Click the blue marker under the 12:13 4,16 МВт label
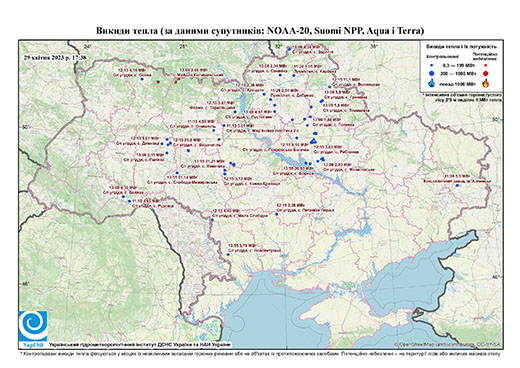 (142, 79)
